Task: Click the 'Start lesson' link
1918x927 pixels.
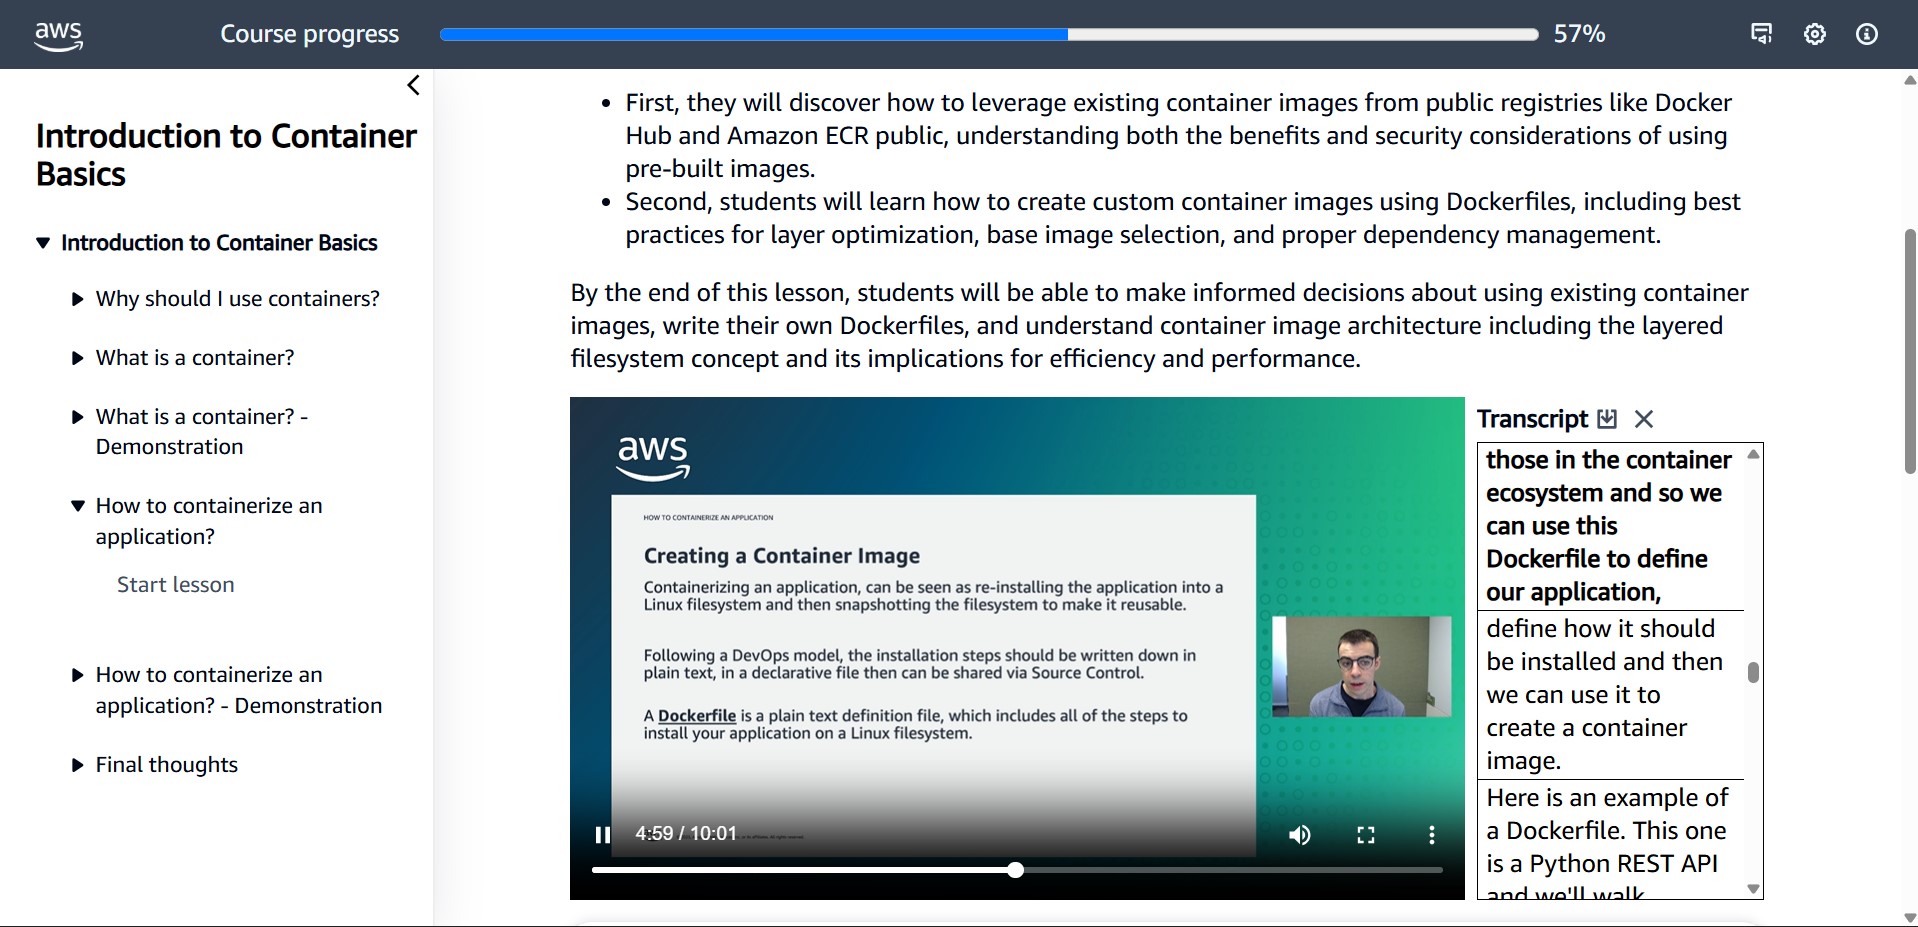Action: pos(175,585)
